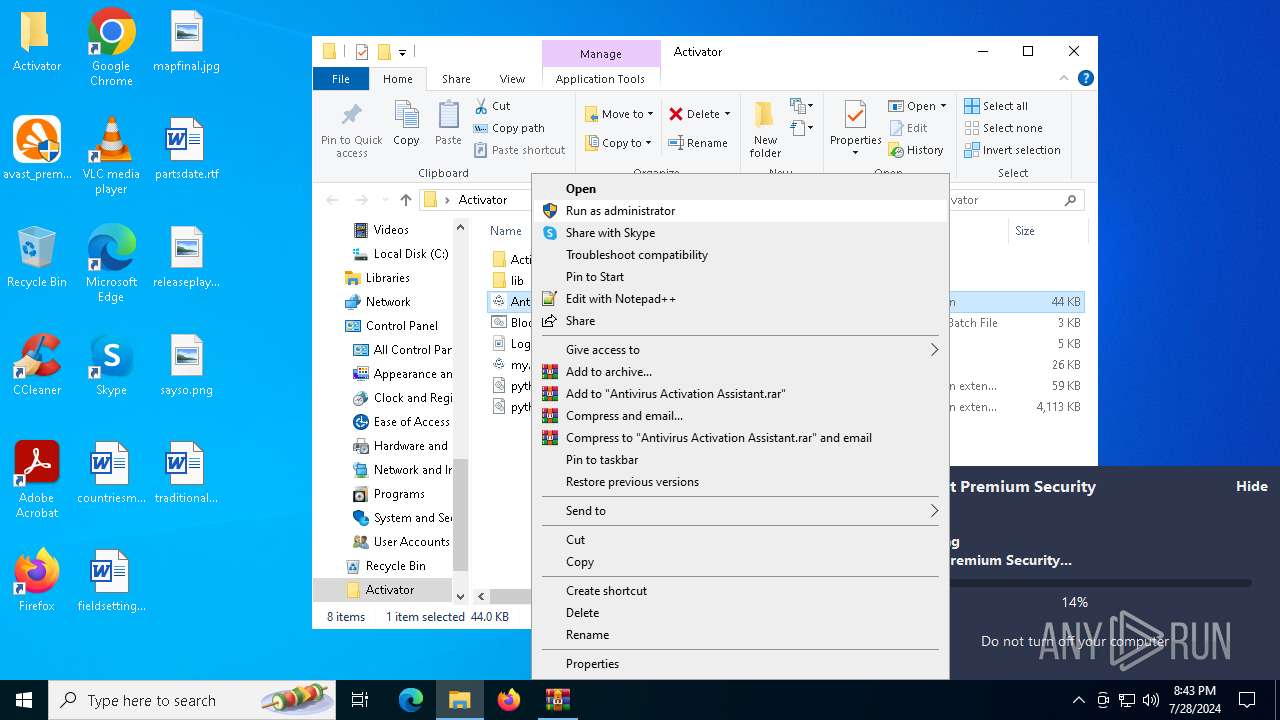Image resolution: width=1280 pixels, height=720 pixels.
Task: Select Edit with Notepad++
Action: pyautogui.click(x=740, y=299)
